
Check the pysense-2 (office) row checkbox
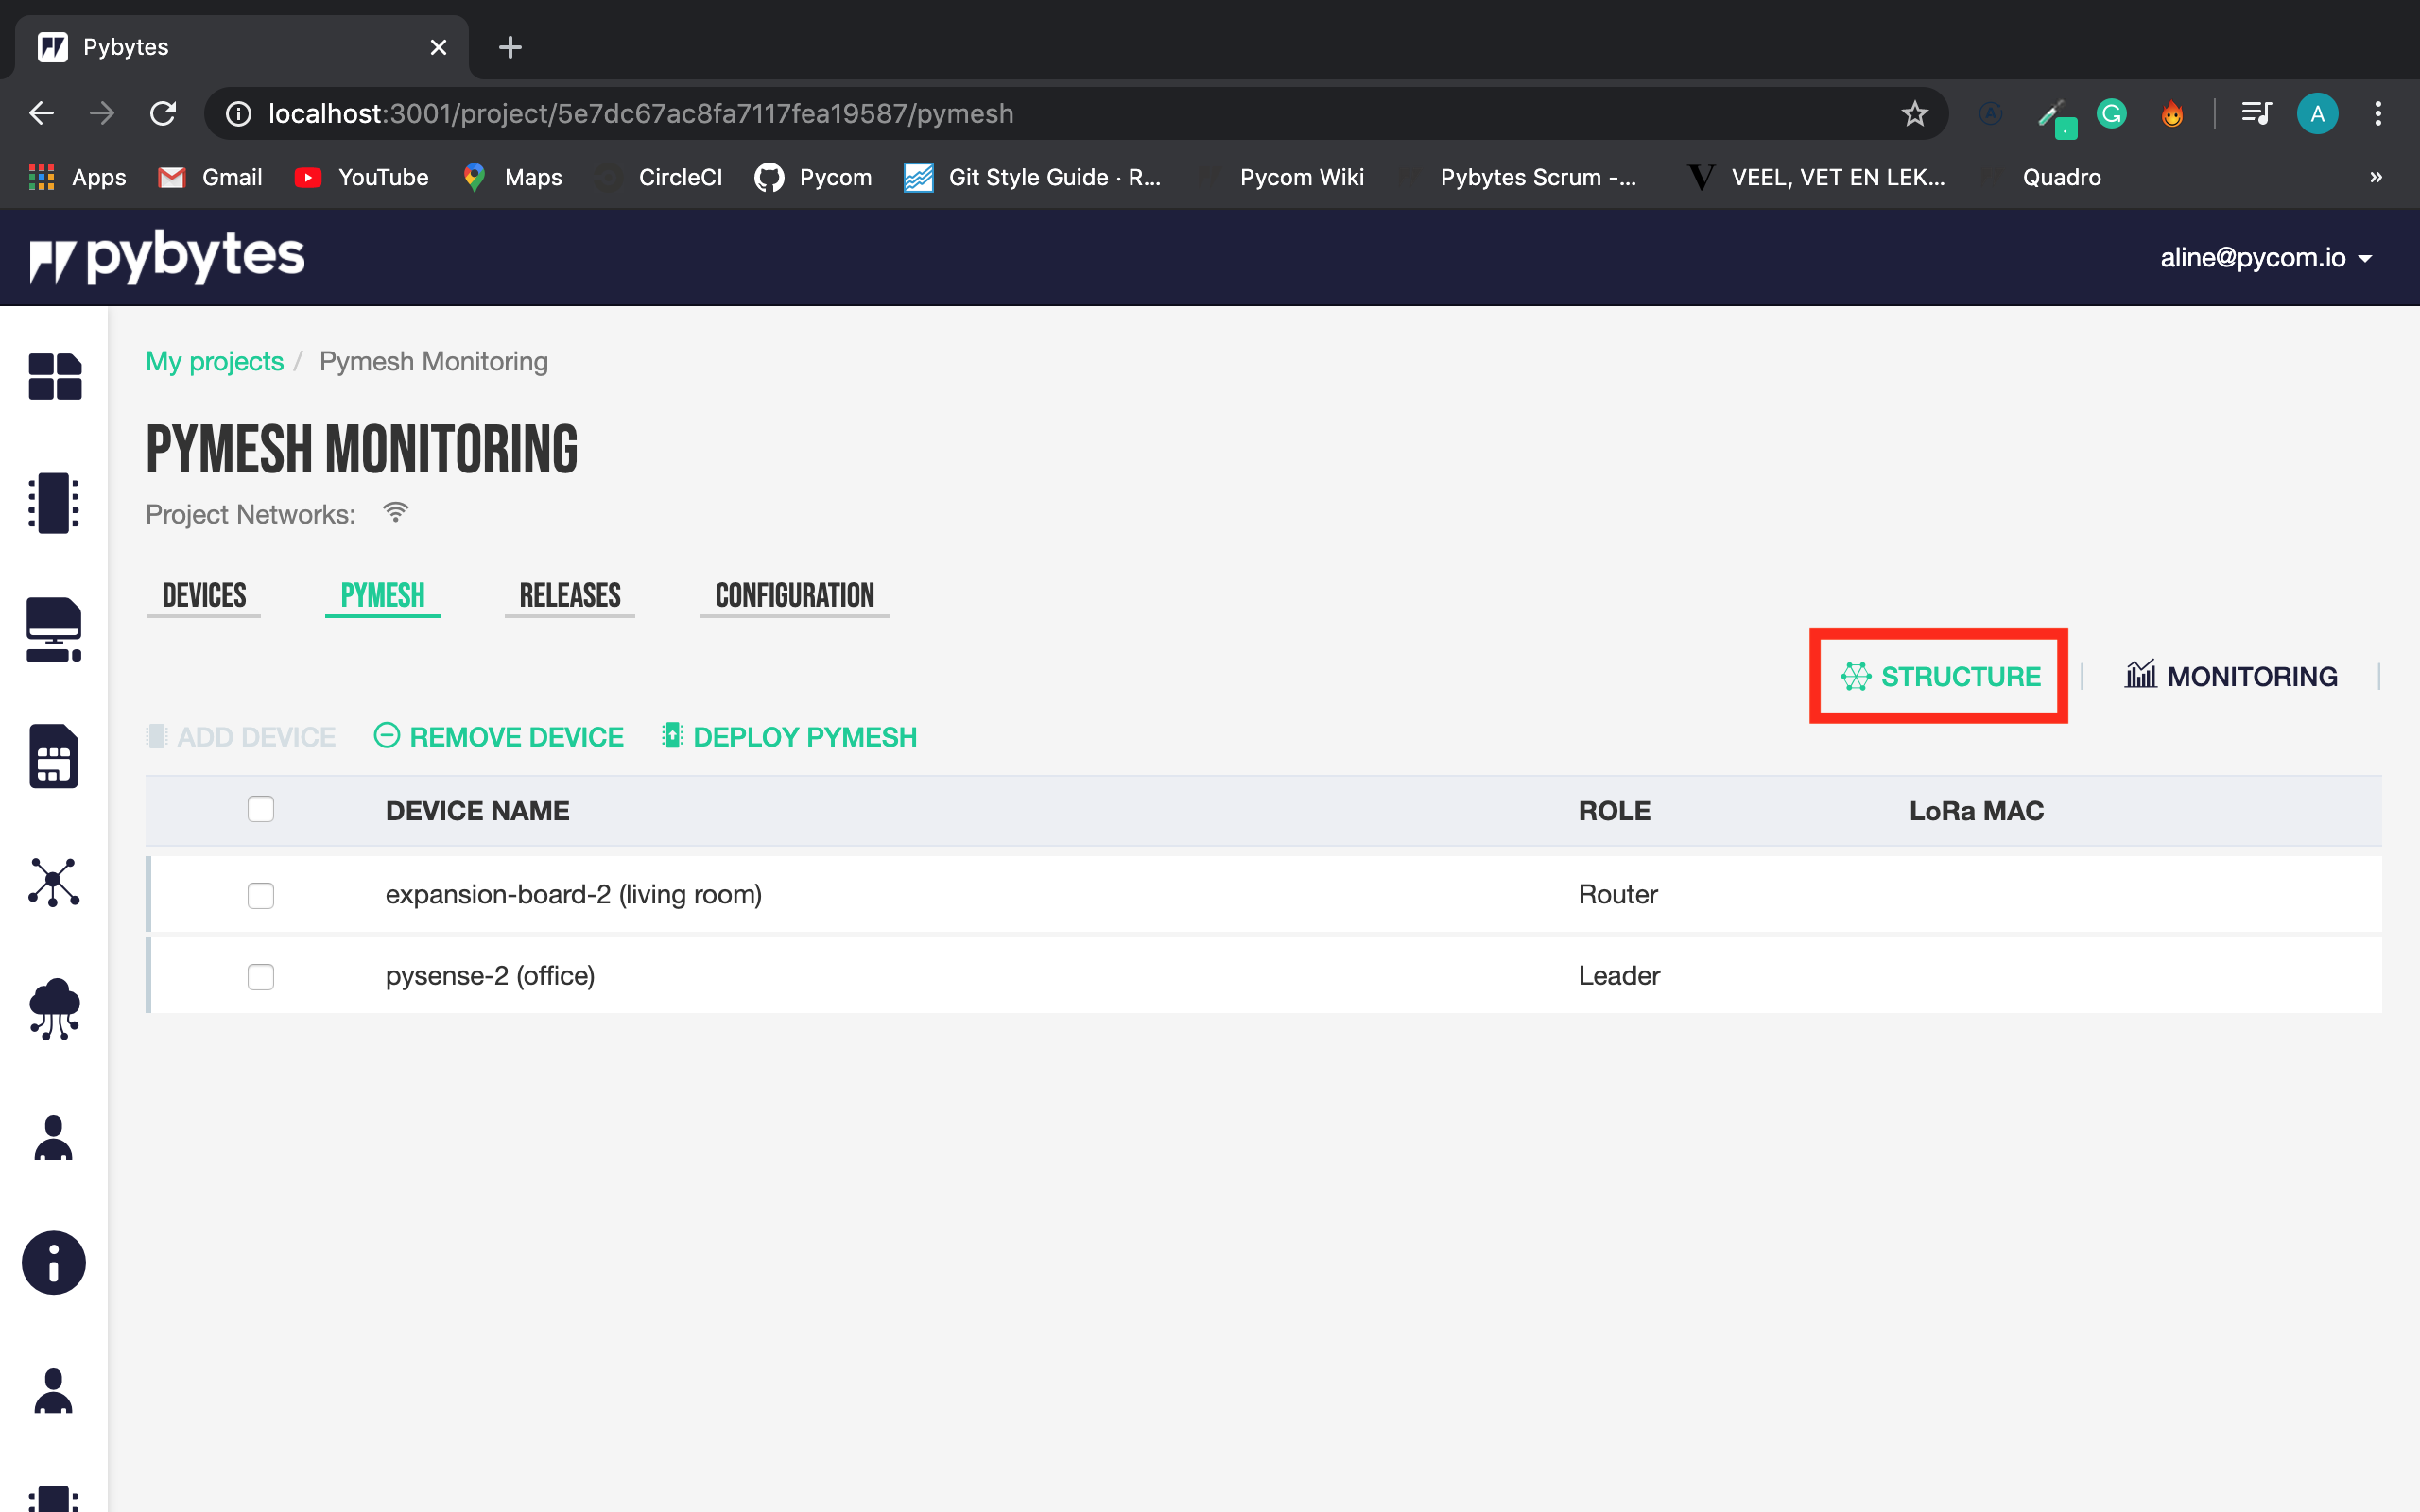[x=261, y=976]
